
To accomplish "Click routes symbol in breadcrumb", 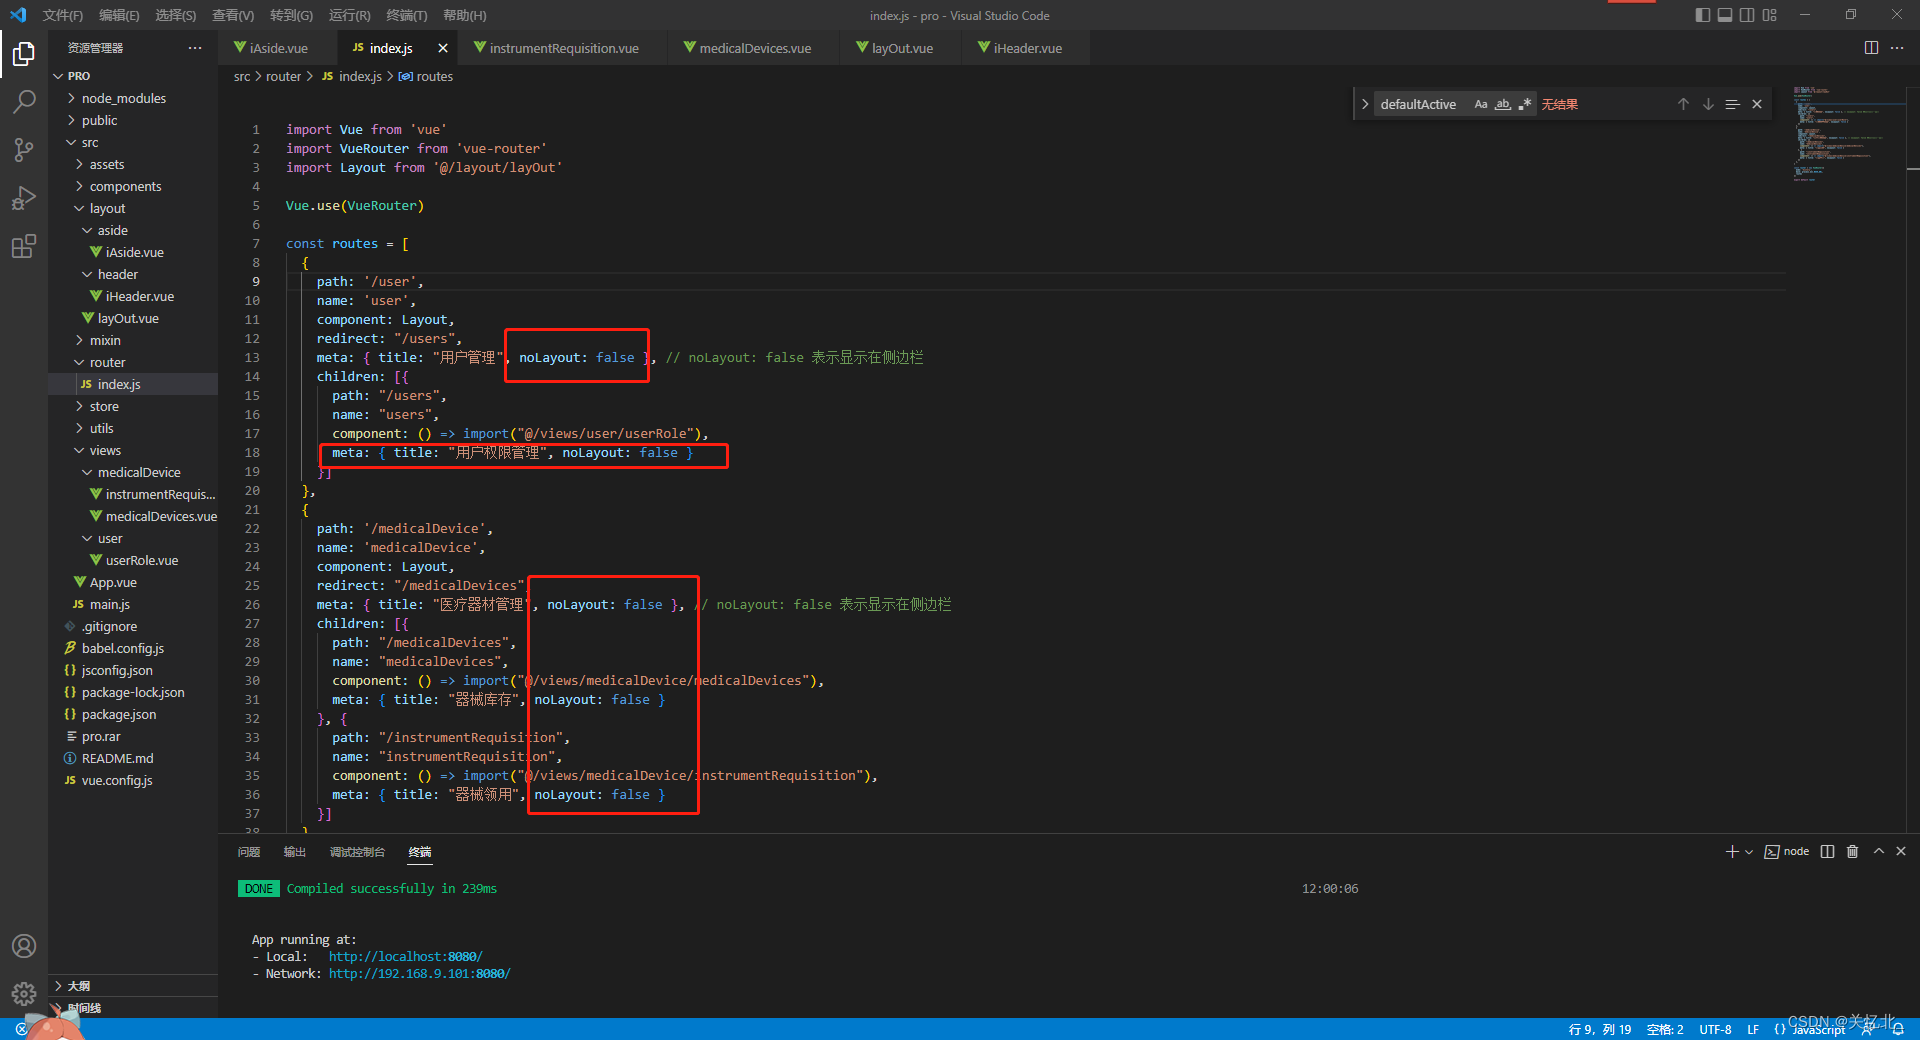I will coord(426,76).
